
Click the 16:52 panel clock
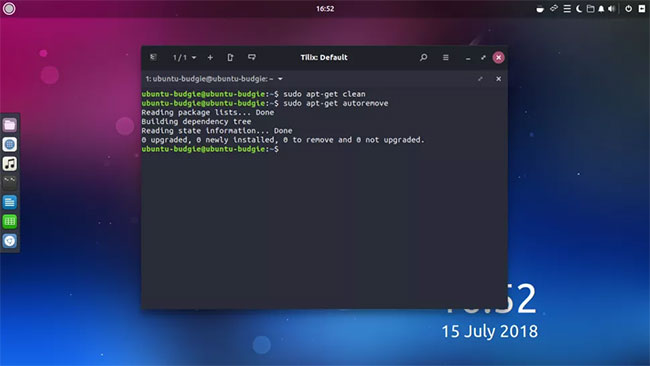coord(325,8)
